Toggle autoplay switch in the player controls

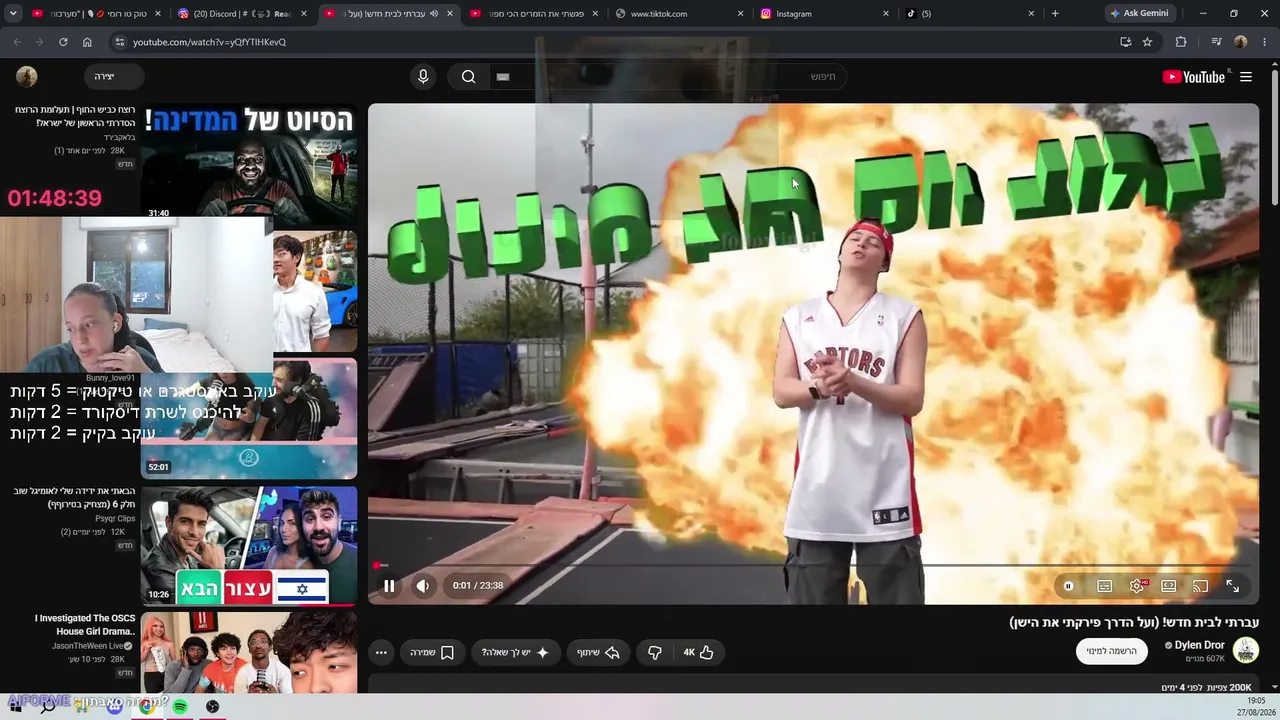pos(1068,586)
